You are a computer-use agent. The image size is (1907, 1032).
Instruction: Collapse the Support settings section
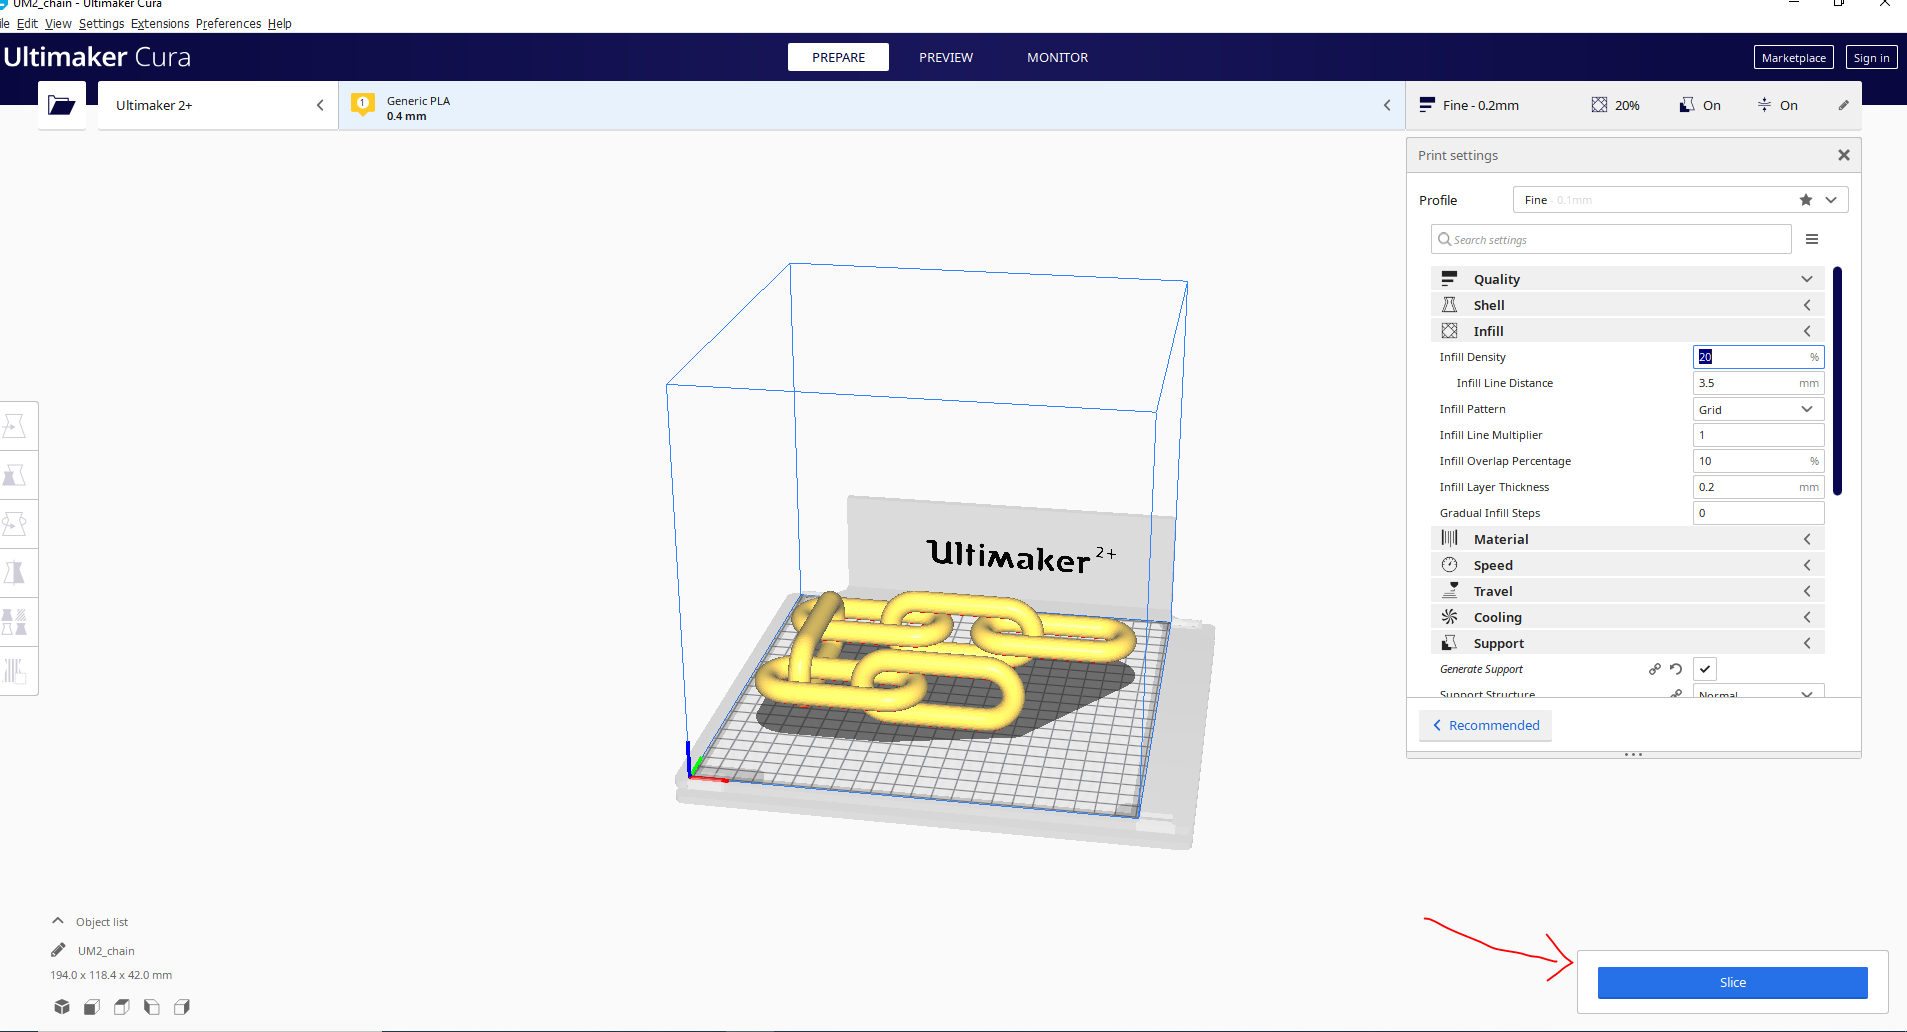click(x=1627, y=643)
